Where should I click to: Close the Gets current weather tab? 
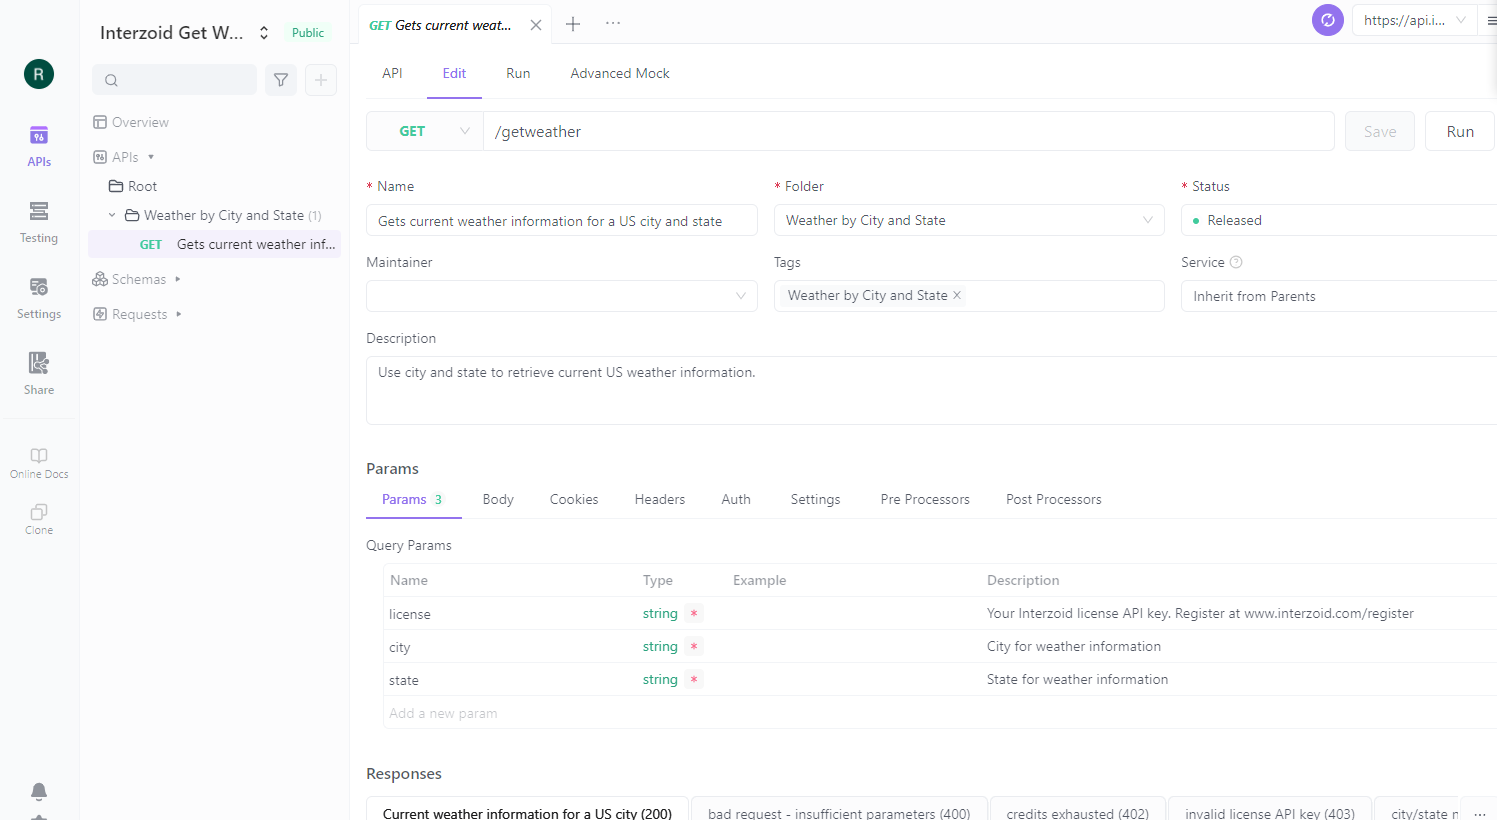536,25
